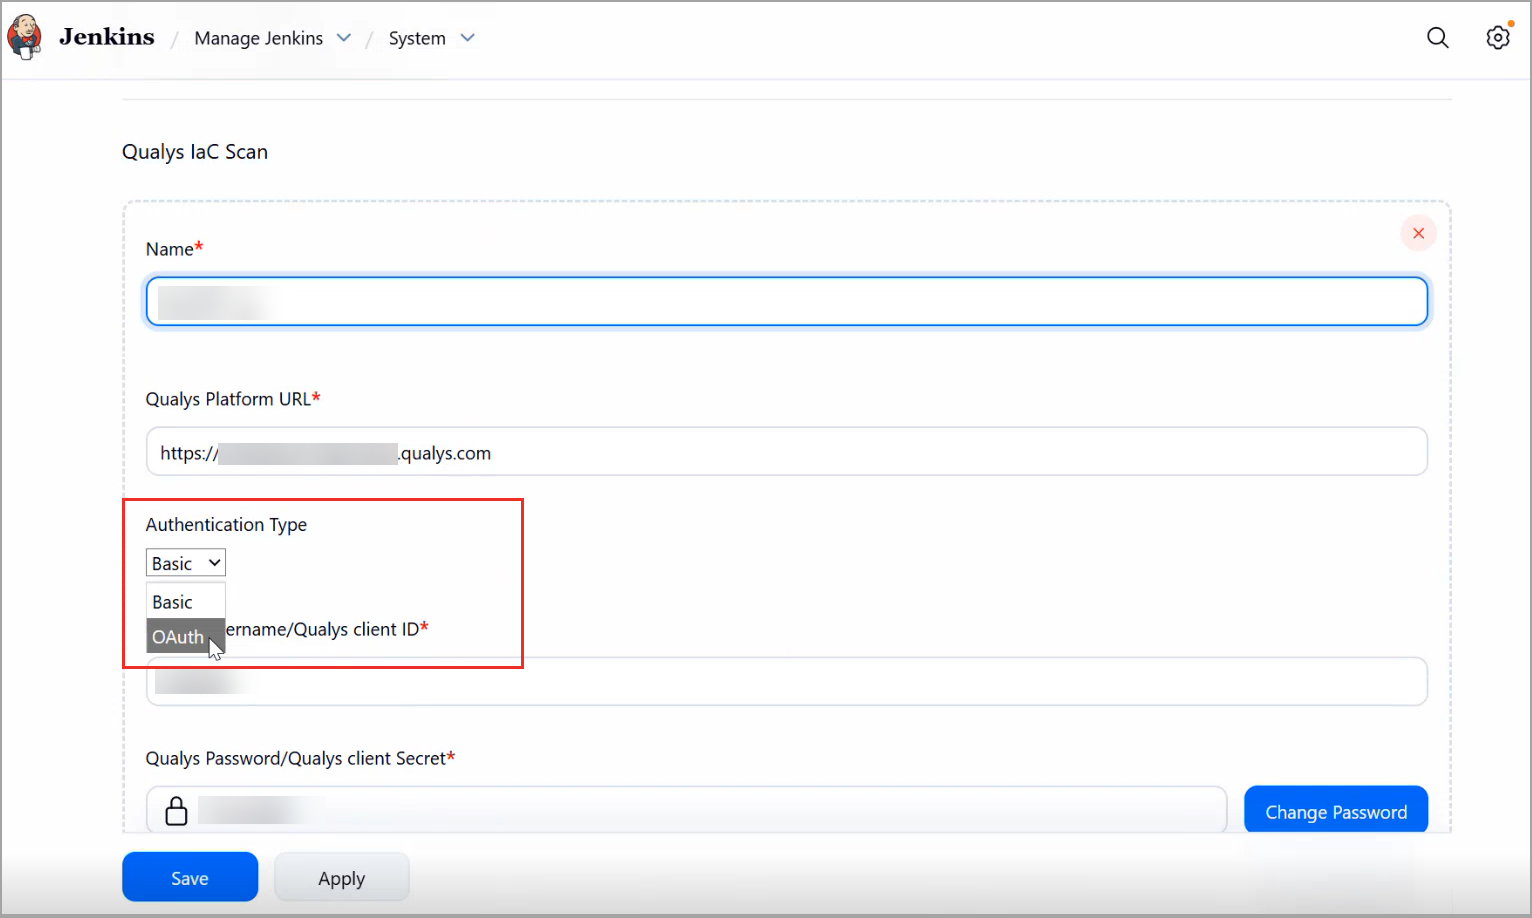Focus the Name input field
1532x918 pixels.
[787, 302]
